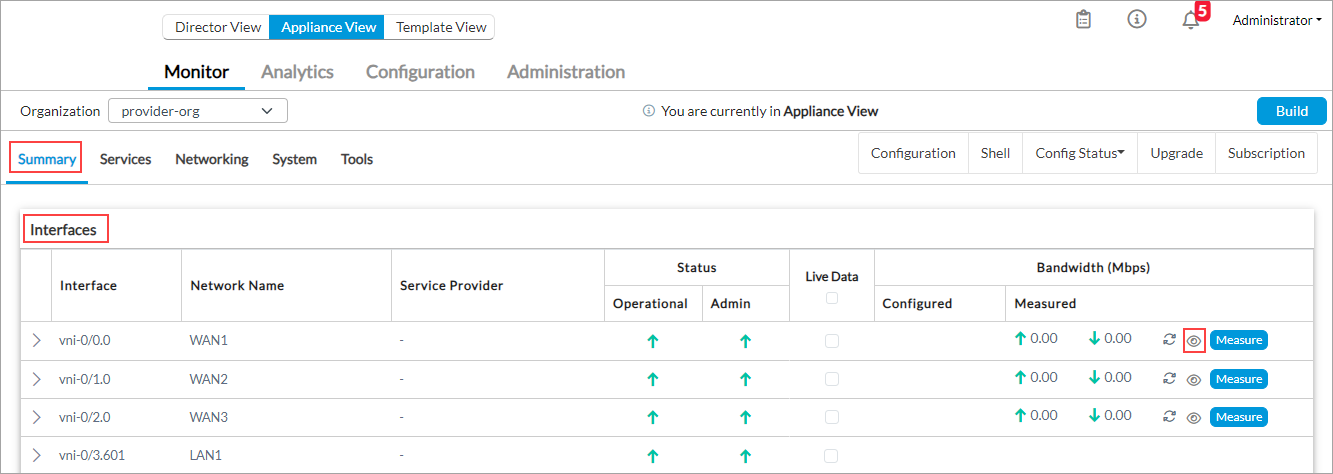Image resolution: width=1333 pixels, height=474 pixels.
Task: Enable live data for vni-0/1.0
Action: pos(832,379)
